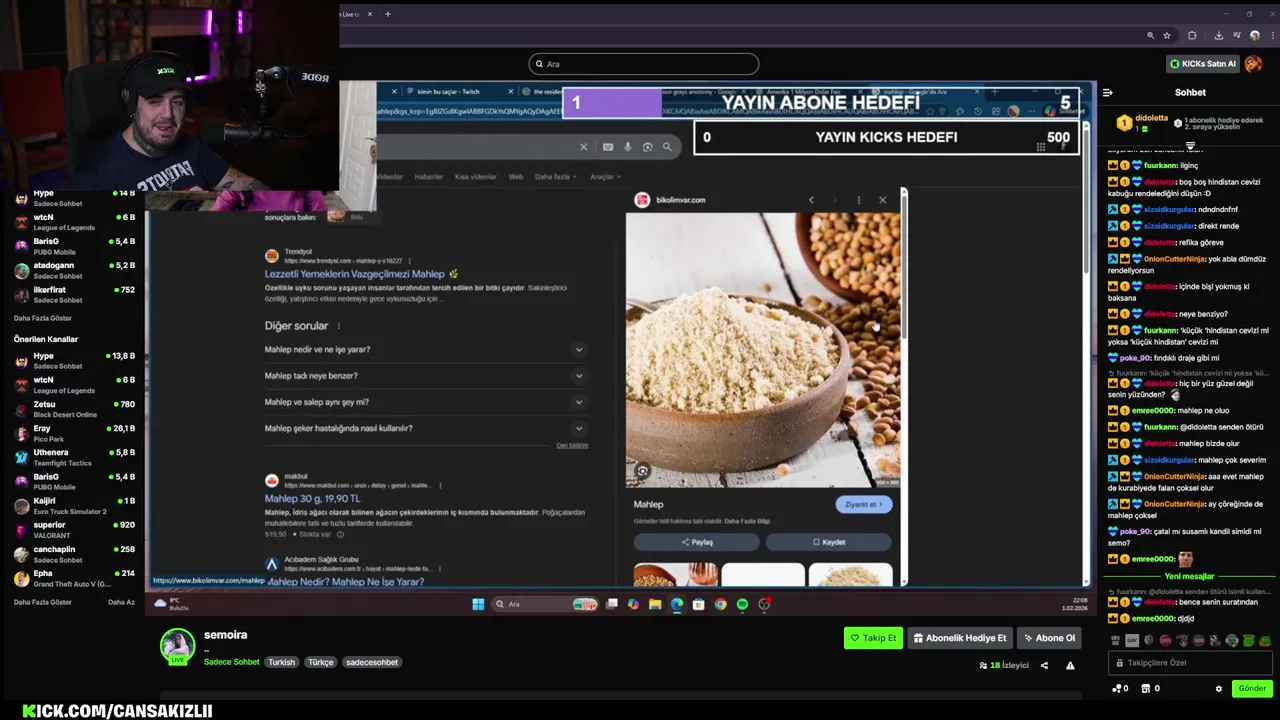The image size is (1280, 720).
Task: Click Daha Az to show fewer recommended channels
Action: pyautogui.click(x=121, y=602)
